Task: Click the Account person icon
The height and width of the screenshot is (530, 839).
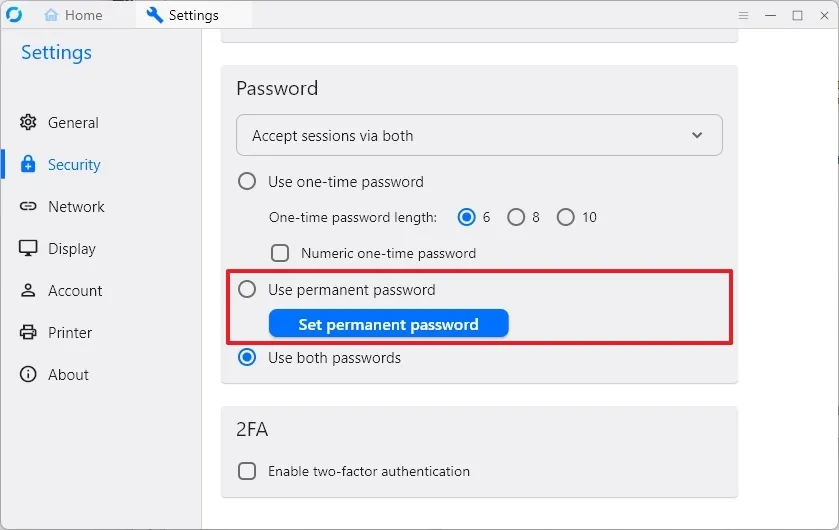Action: click(28, 291)
